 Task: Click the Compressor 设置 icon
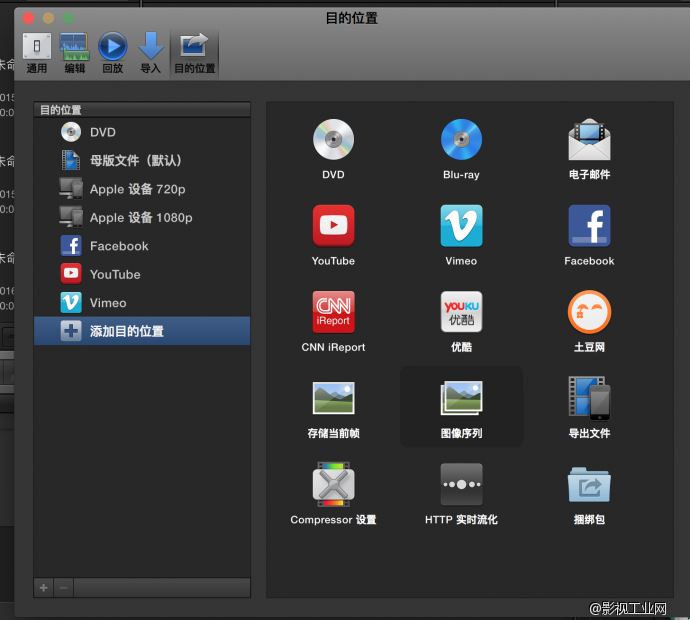(x=333, y=485)
